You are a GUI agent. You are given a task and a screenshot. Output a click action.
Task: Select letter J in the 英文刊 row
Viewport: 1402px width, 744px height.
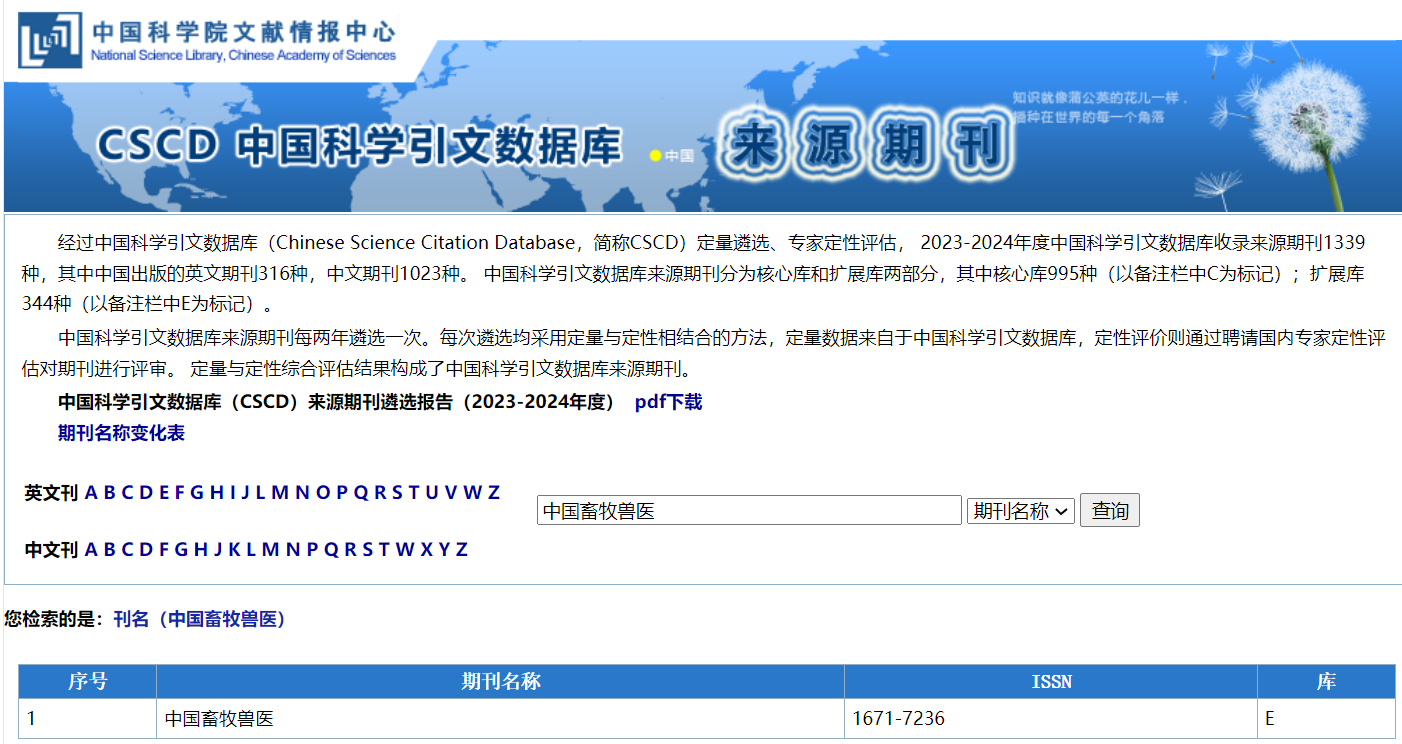[245, 493]
